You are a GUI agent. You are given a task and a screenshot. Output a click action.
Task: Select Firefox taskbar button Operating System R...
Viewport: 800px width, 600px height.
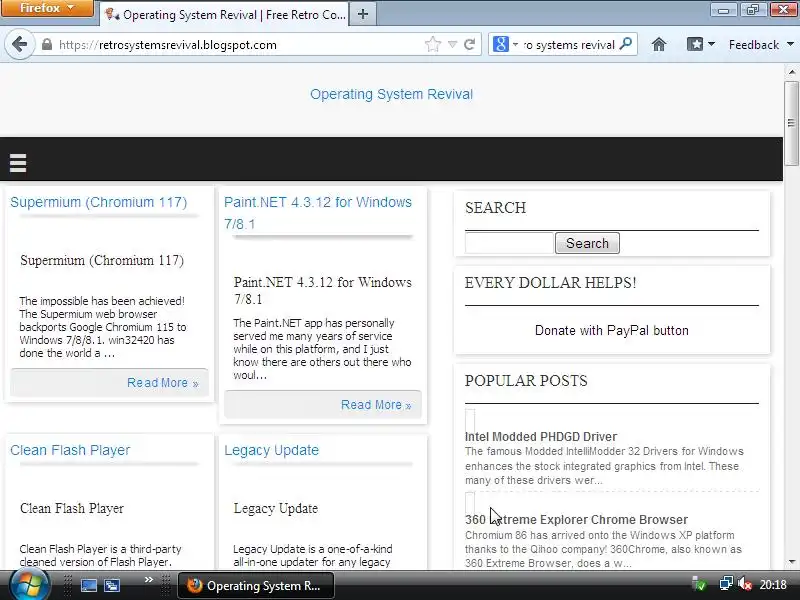click(x=256, y=585)
